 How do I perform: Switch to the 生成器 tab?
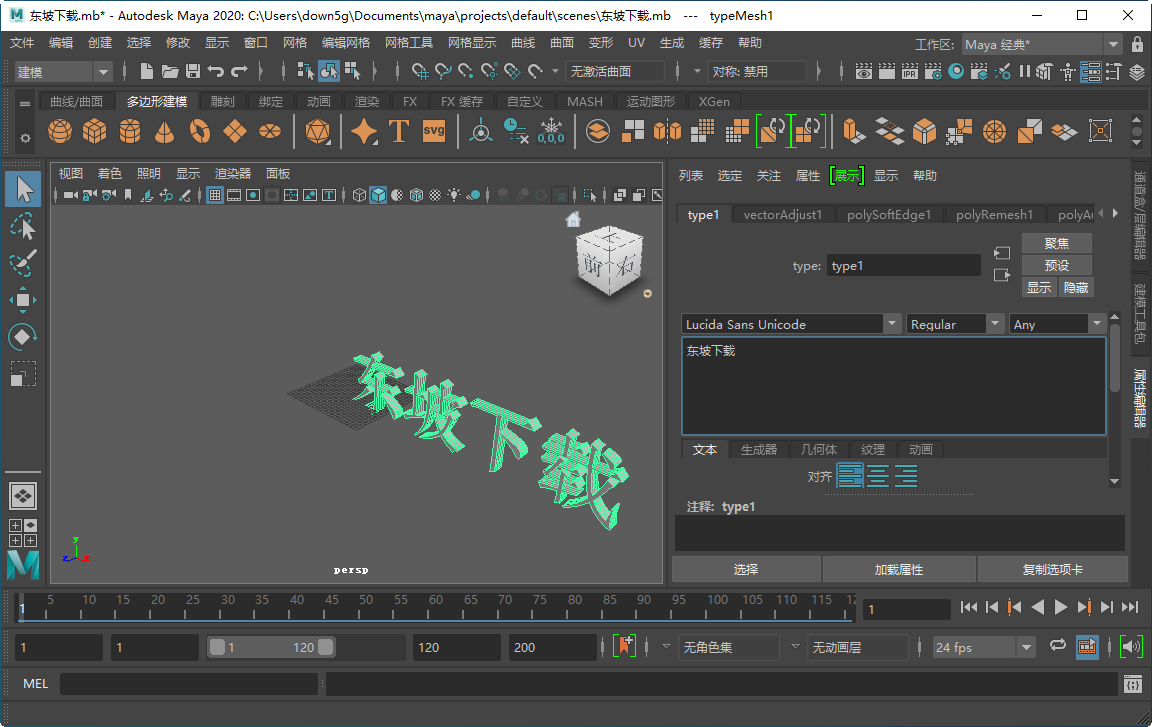coord(759,449)
